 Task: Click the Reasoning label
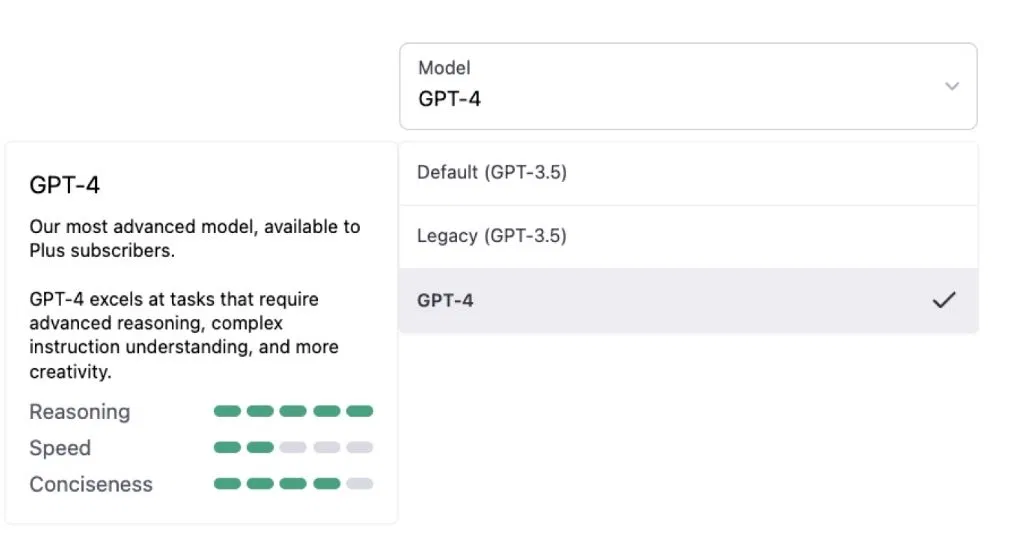click(x=80, y=412)
